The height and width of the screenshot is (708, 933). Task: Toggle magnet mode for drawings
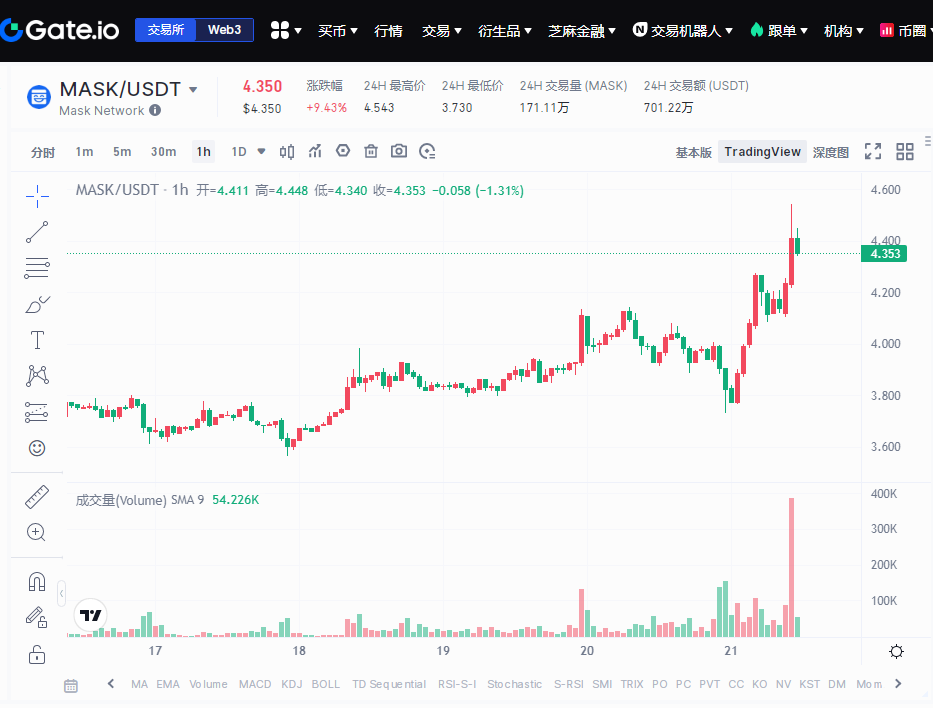pyautogui.click(x=37, y=581)
